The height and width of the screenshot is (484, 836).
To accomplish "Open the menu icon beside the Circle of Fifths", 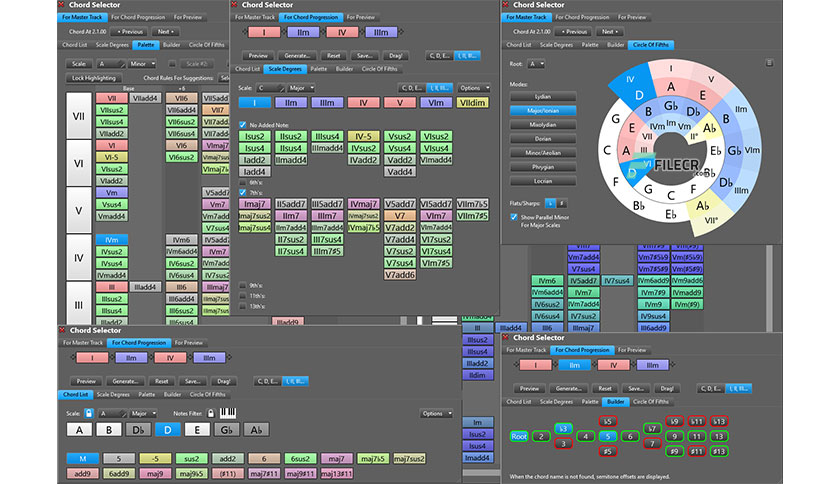I will click(769, 63).
